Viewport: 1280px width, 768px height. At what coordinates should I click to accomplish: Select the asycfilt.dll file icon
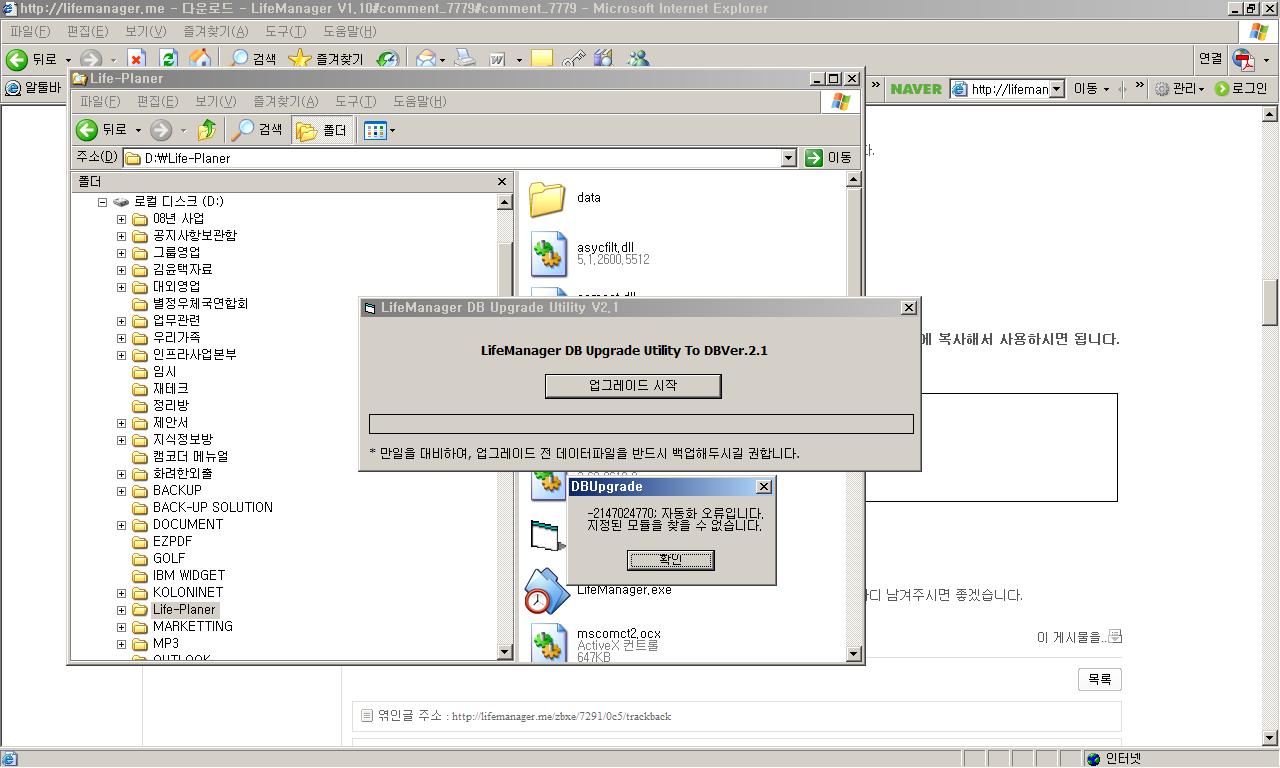pos(548,253)
